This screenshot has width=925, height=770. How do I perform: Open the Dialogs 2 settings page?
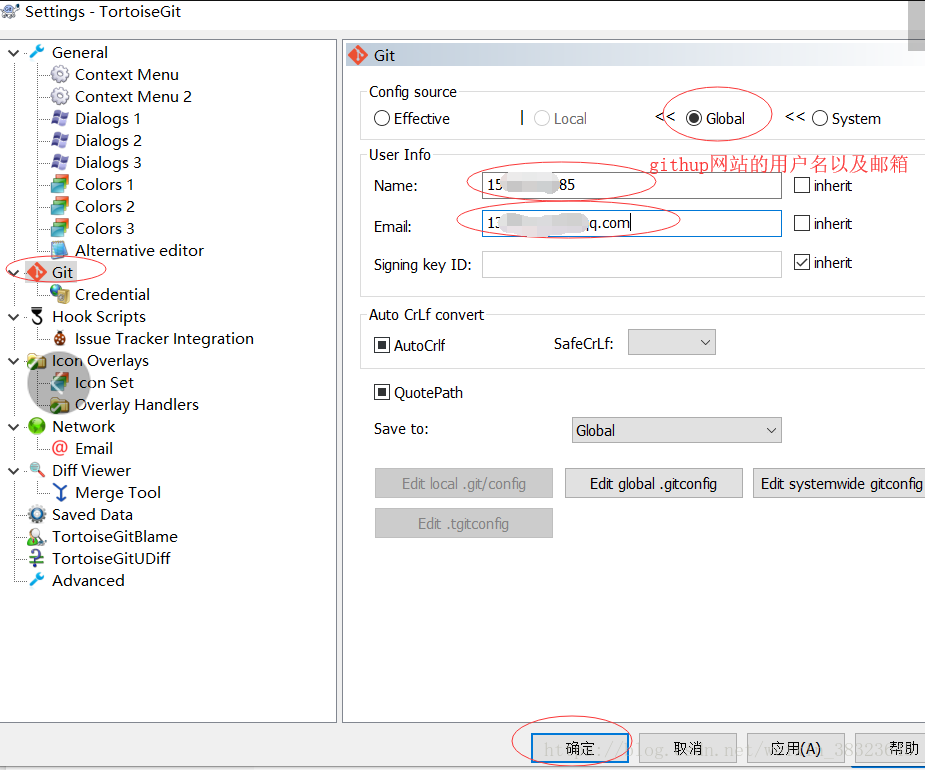108,140
